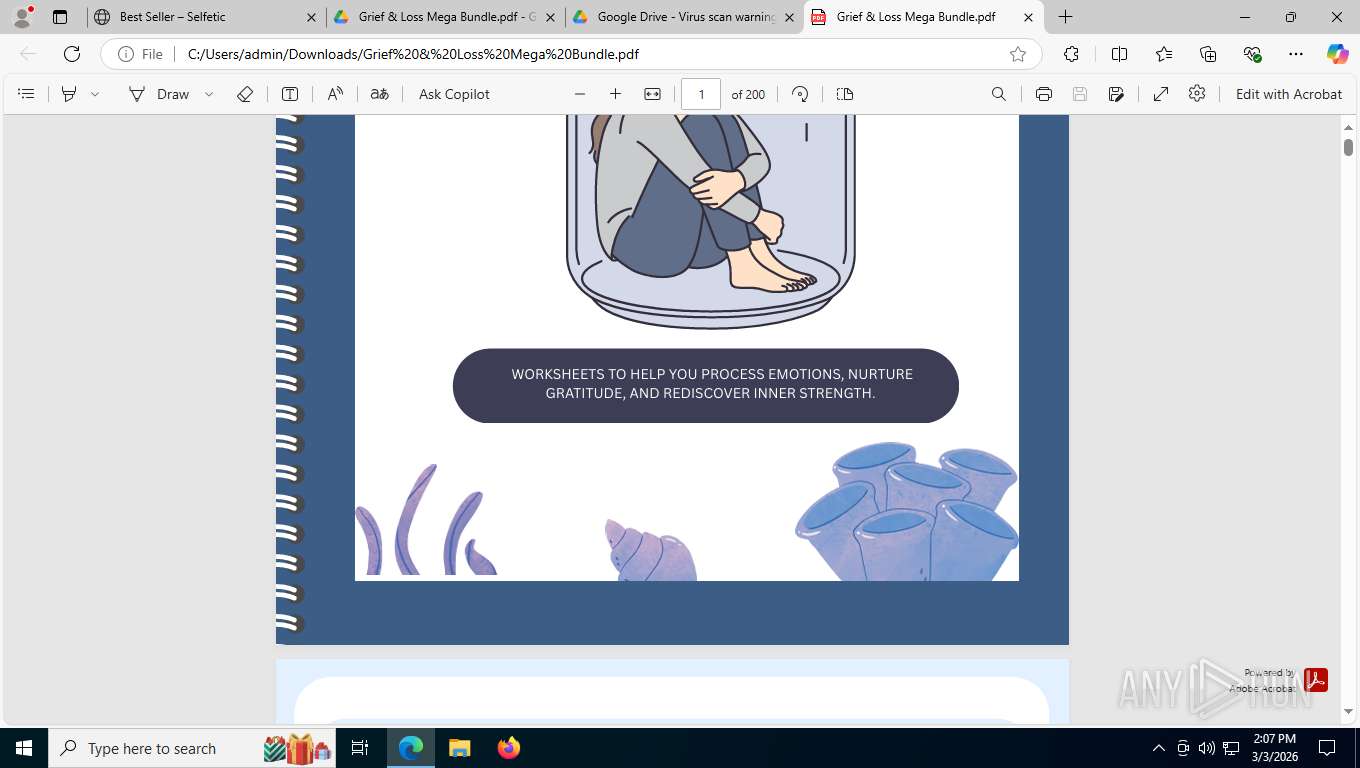Image resolution: width=1360 pixels, height=768 pixels.
Task: Rotate the PDF page
Action: [x=800, y=94]
